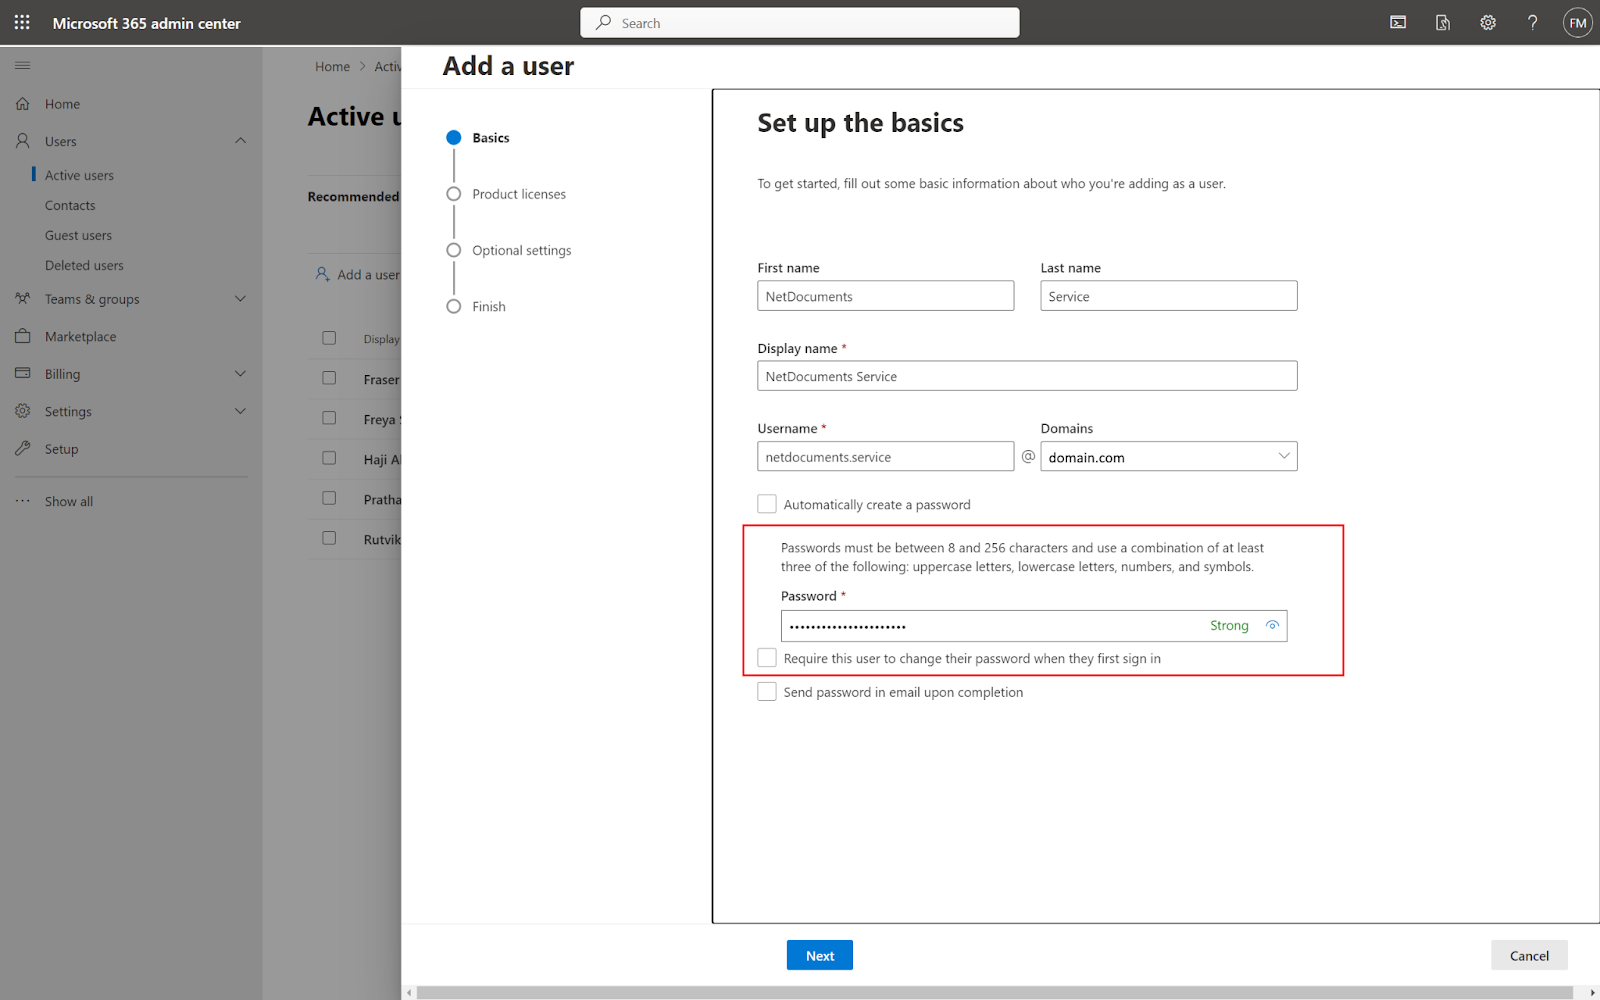
Task: Click the Billing card icon
Action: [23, 373]
